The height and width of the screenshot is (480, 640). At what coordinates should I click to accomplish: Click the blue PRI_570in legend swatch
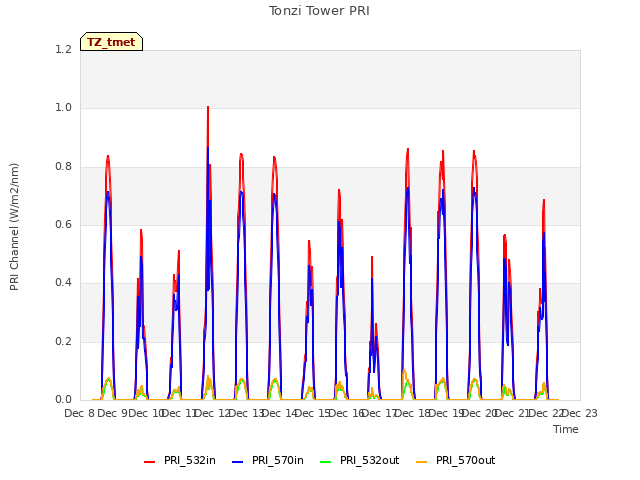[x=238, y=462]
